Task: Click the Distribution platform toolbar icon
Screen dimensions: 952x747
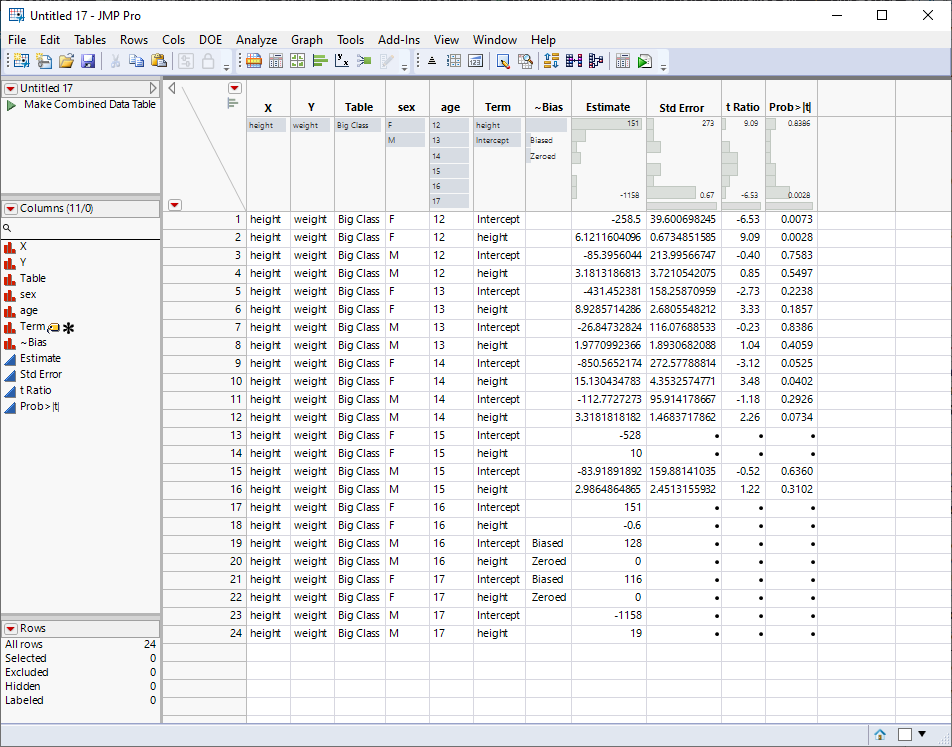Action: coord(320,61)
